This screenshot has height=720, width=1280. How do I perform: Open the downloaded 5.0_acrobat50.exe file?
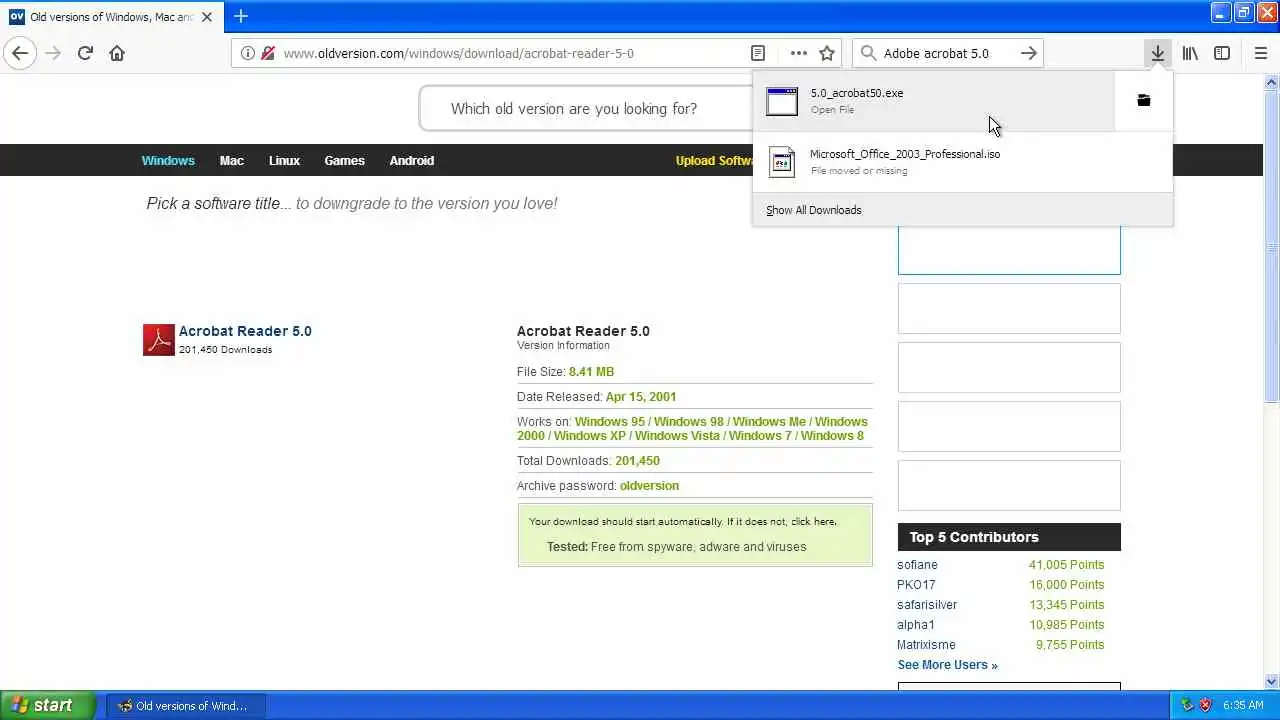point(933,101)
